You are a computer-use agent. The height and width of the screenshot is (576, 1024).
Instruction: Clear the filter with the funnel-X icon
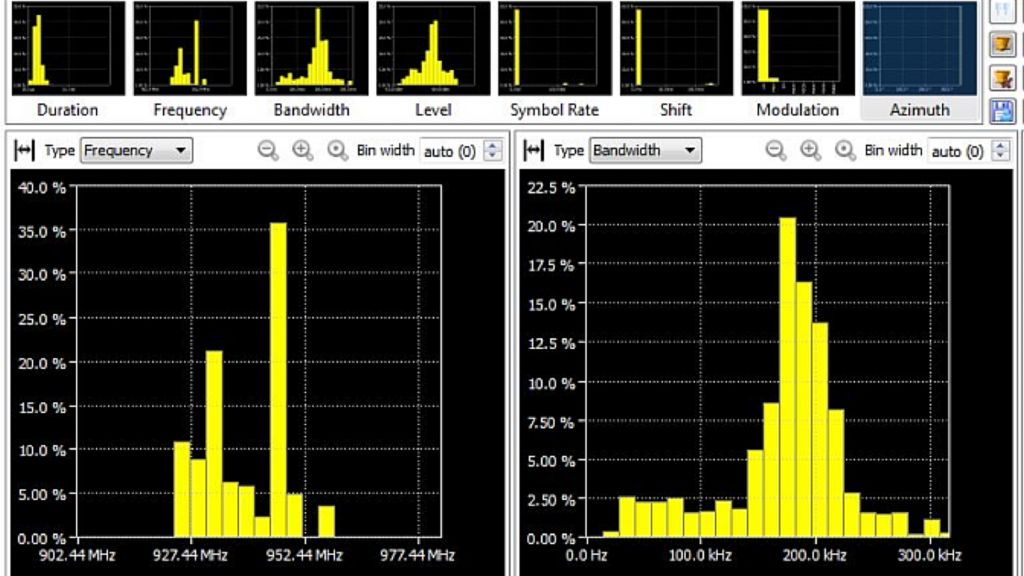(x=1001, y=78)
